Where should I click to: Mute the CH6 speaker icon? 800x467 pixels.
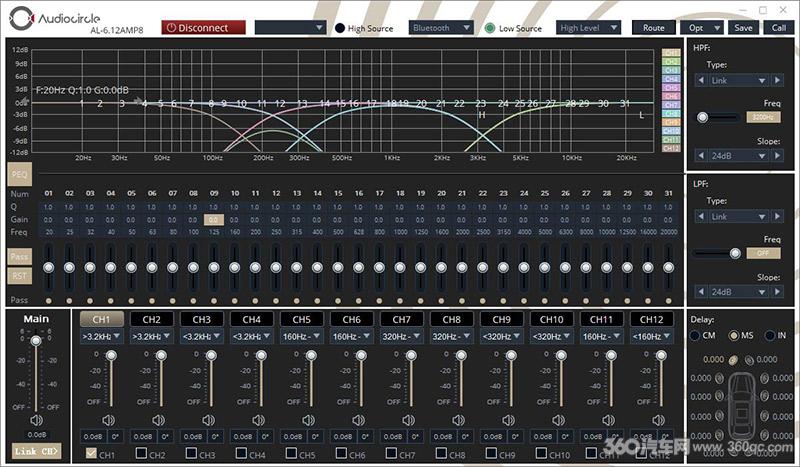coord(358,420)
